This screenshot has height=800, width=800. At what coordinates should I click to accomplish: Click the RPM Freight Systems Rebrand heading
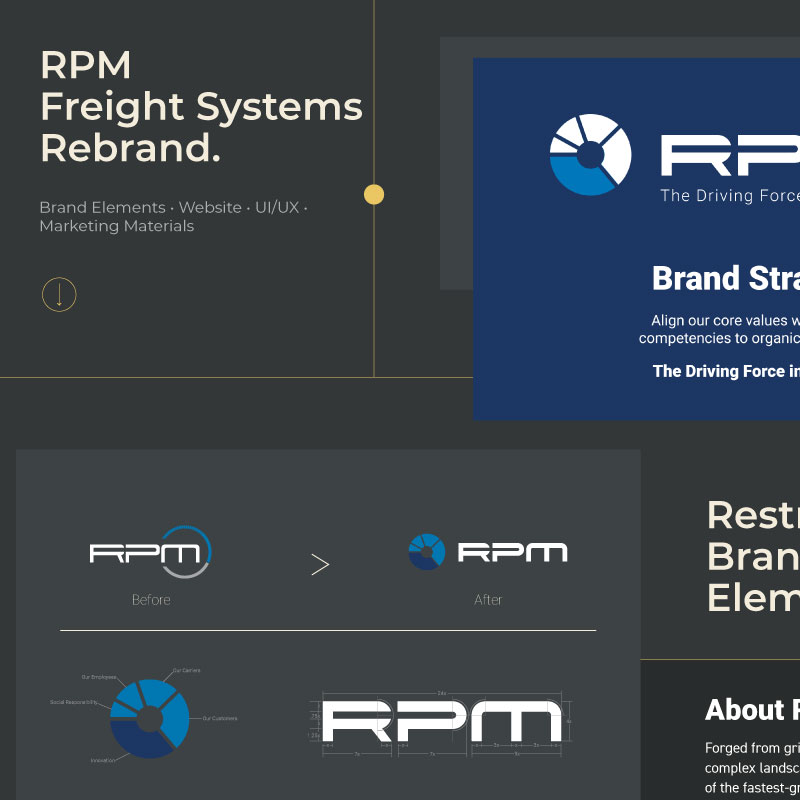pos(200,106)
